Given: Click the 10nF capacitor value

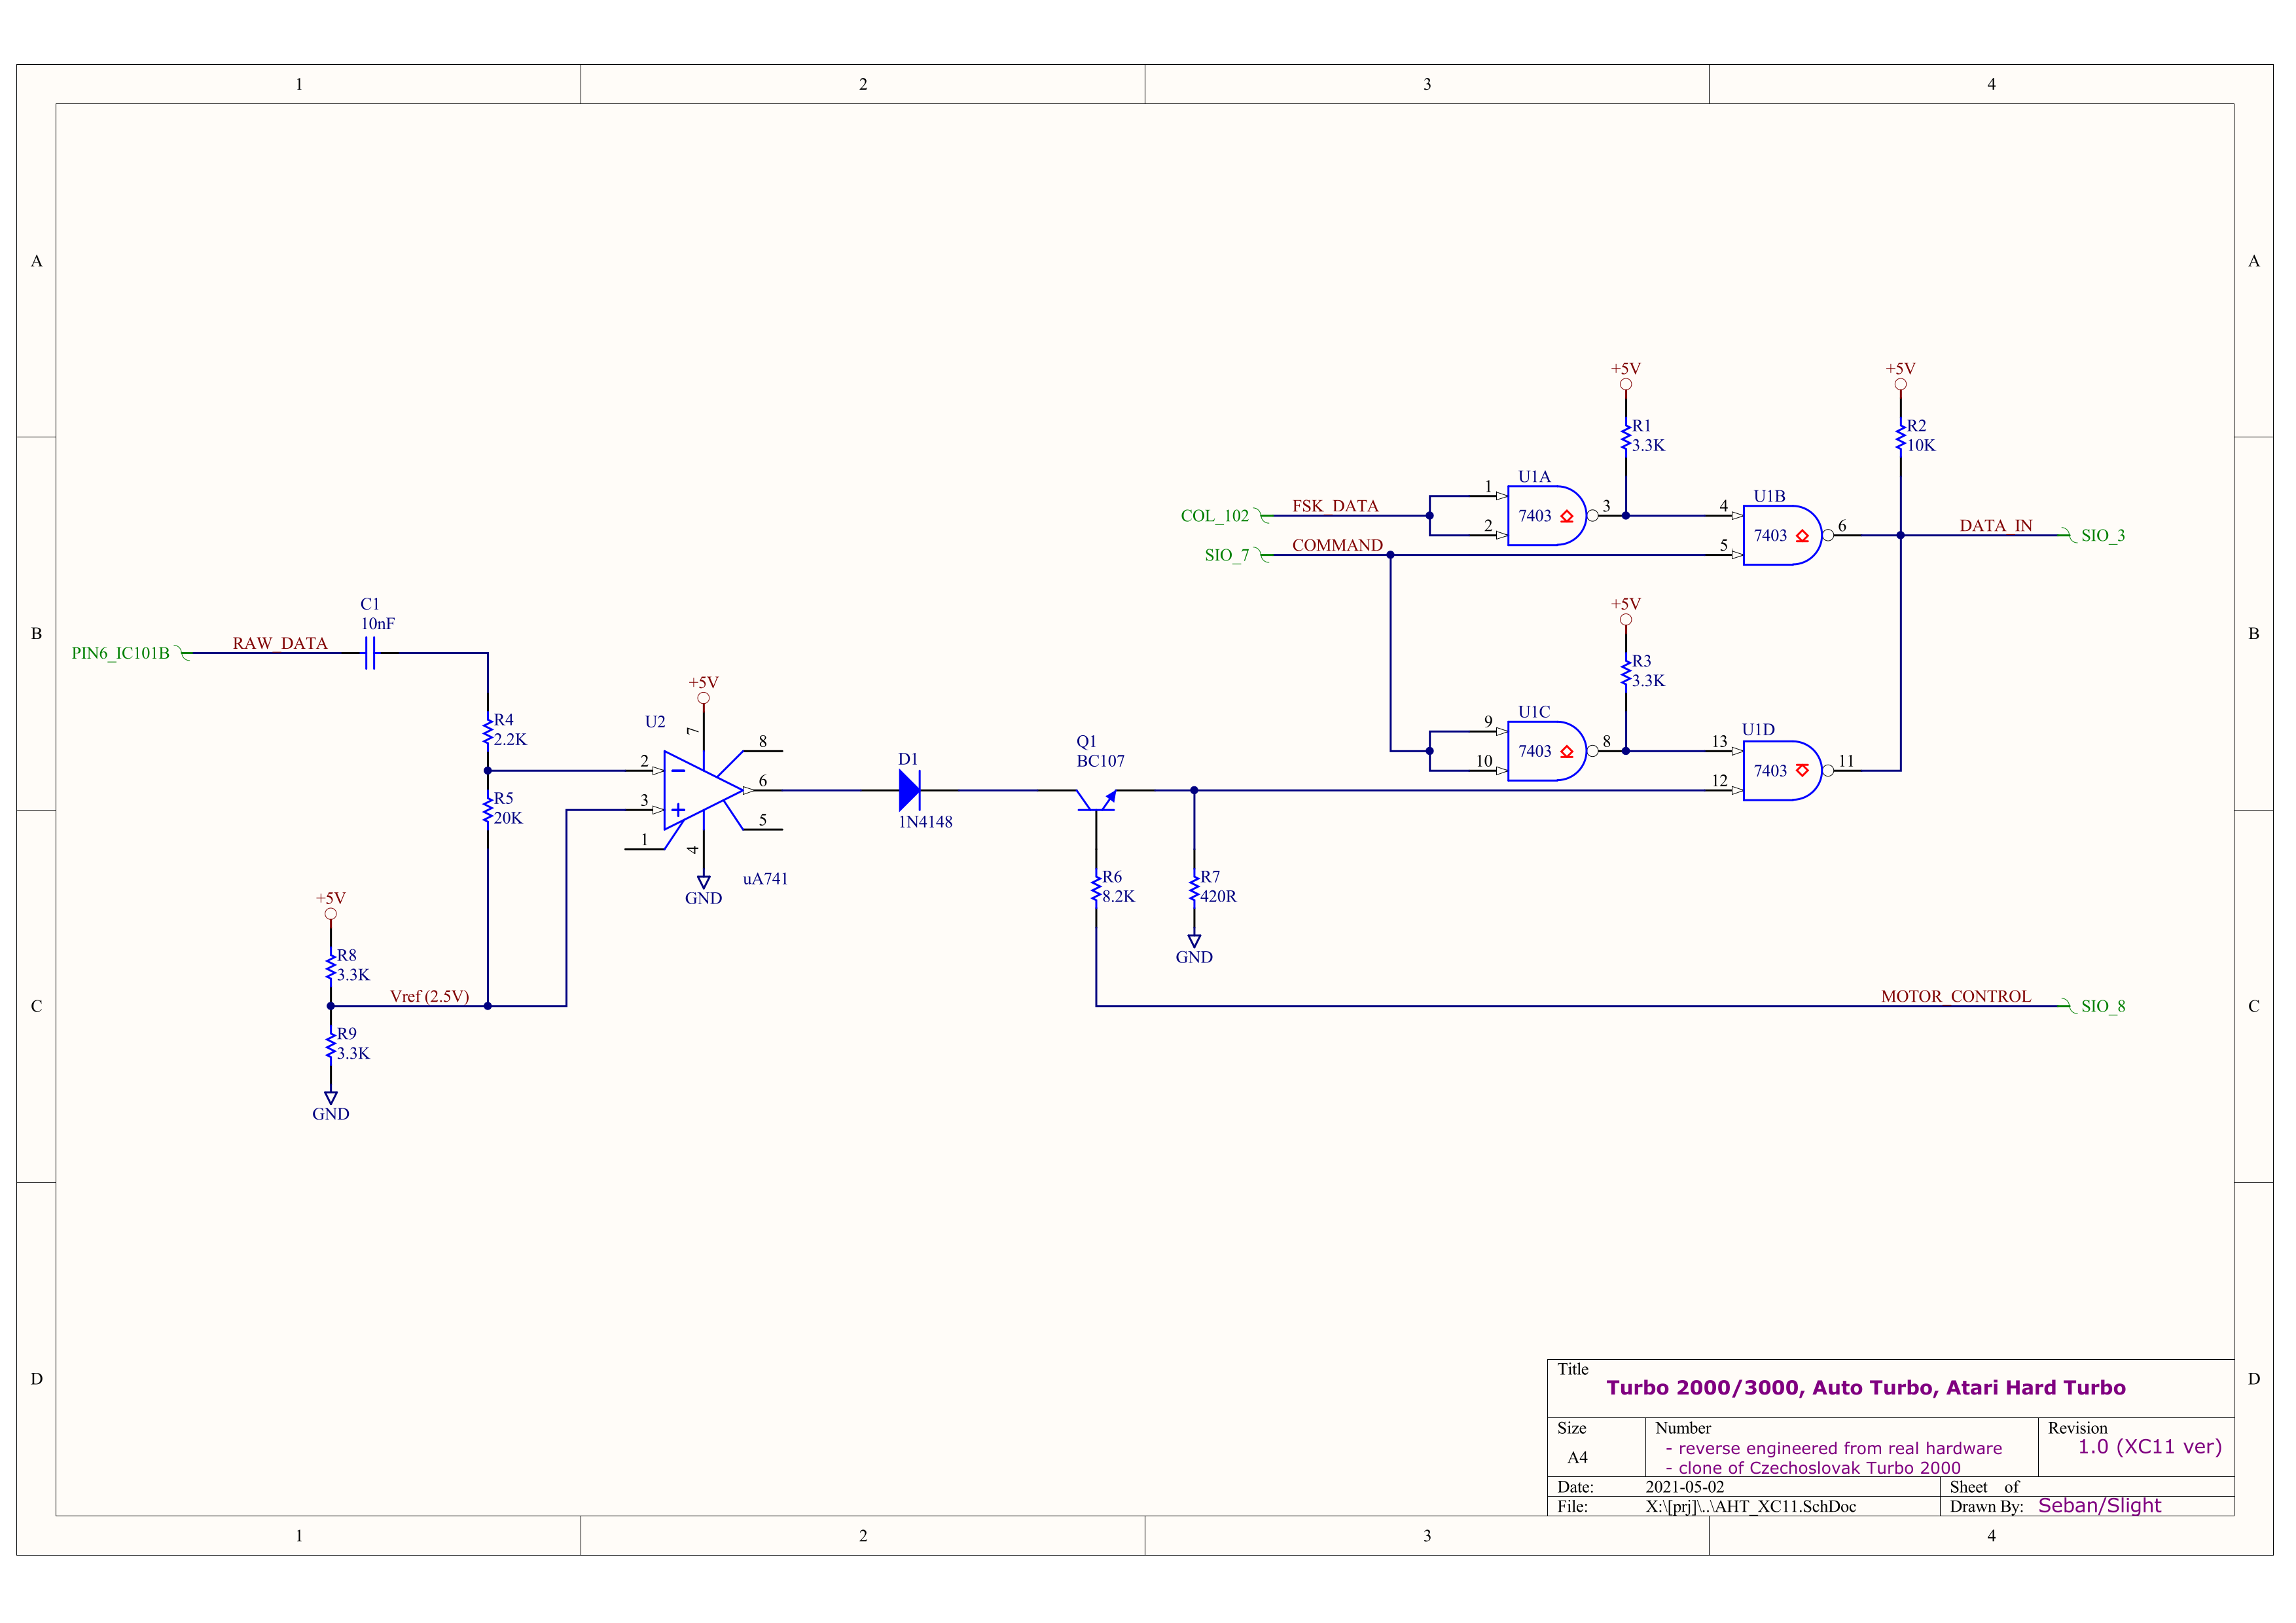Looking at the screenshot, I should pos(378,624).
